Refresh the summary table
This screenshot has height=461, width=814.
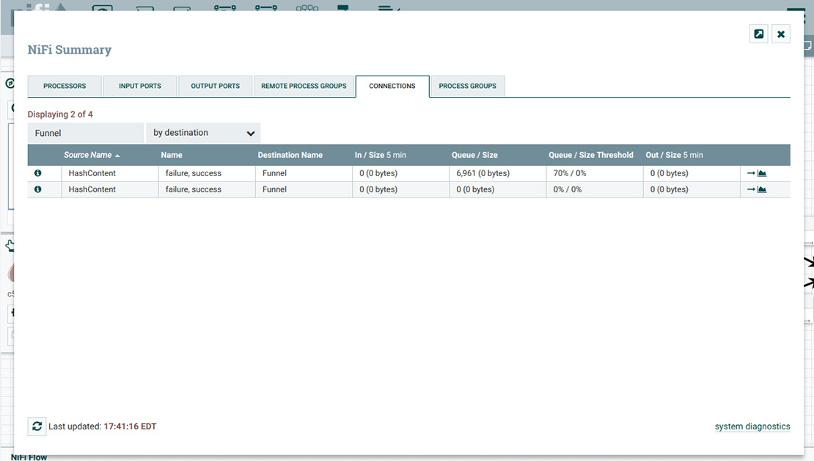[x=37, y=426]
